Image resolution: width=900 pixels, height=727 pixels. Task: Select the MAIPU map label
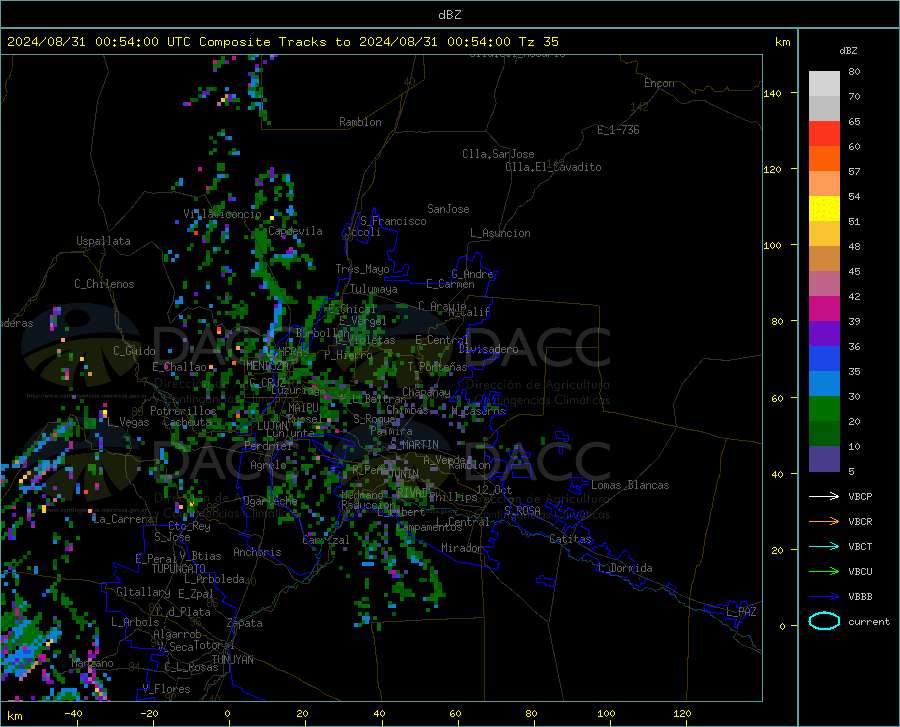coord(303,407)
